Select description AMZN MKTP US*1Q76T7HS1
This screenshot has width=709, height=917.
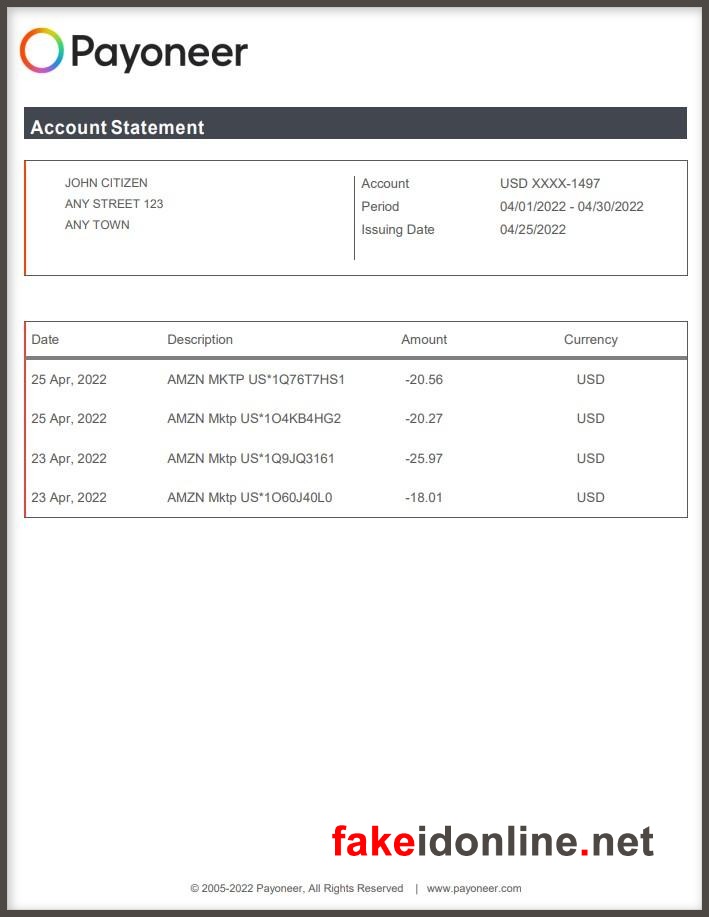[256, 380]
